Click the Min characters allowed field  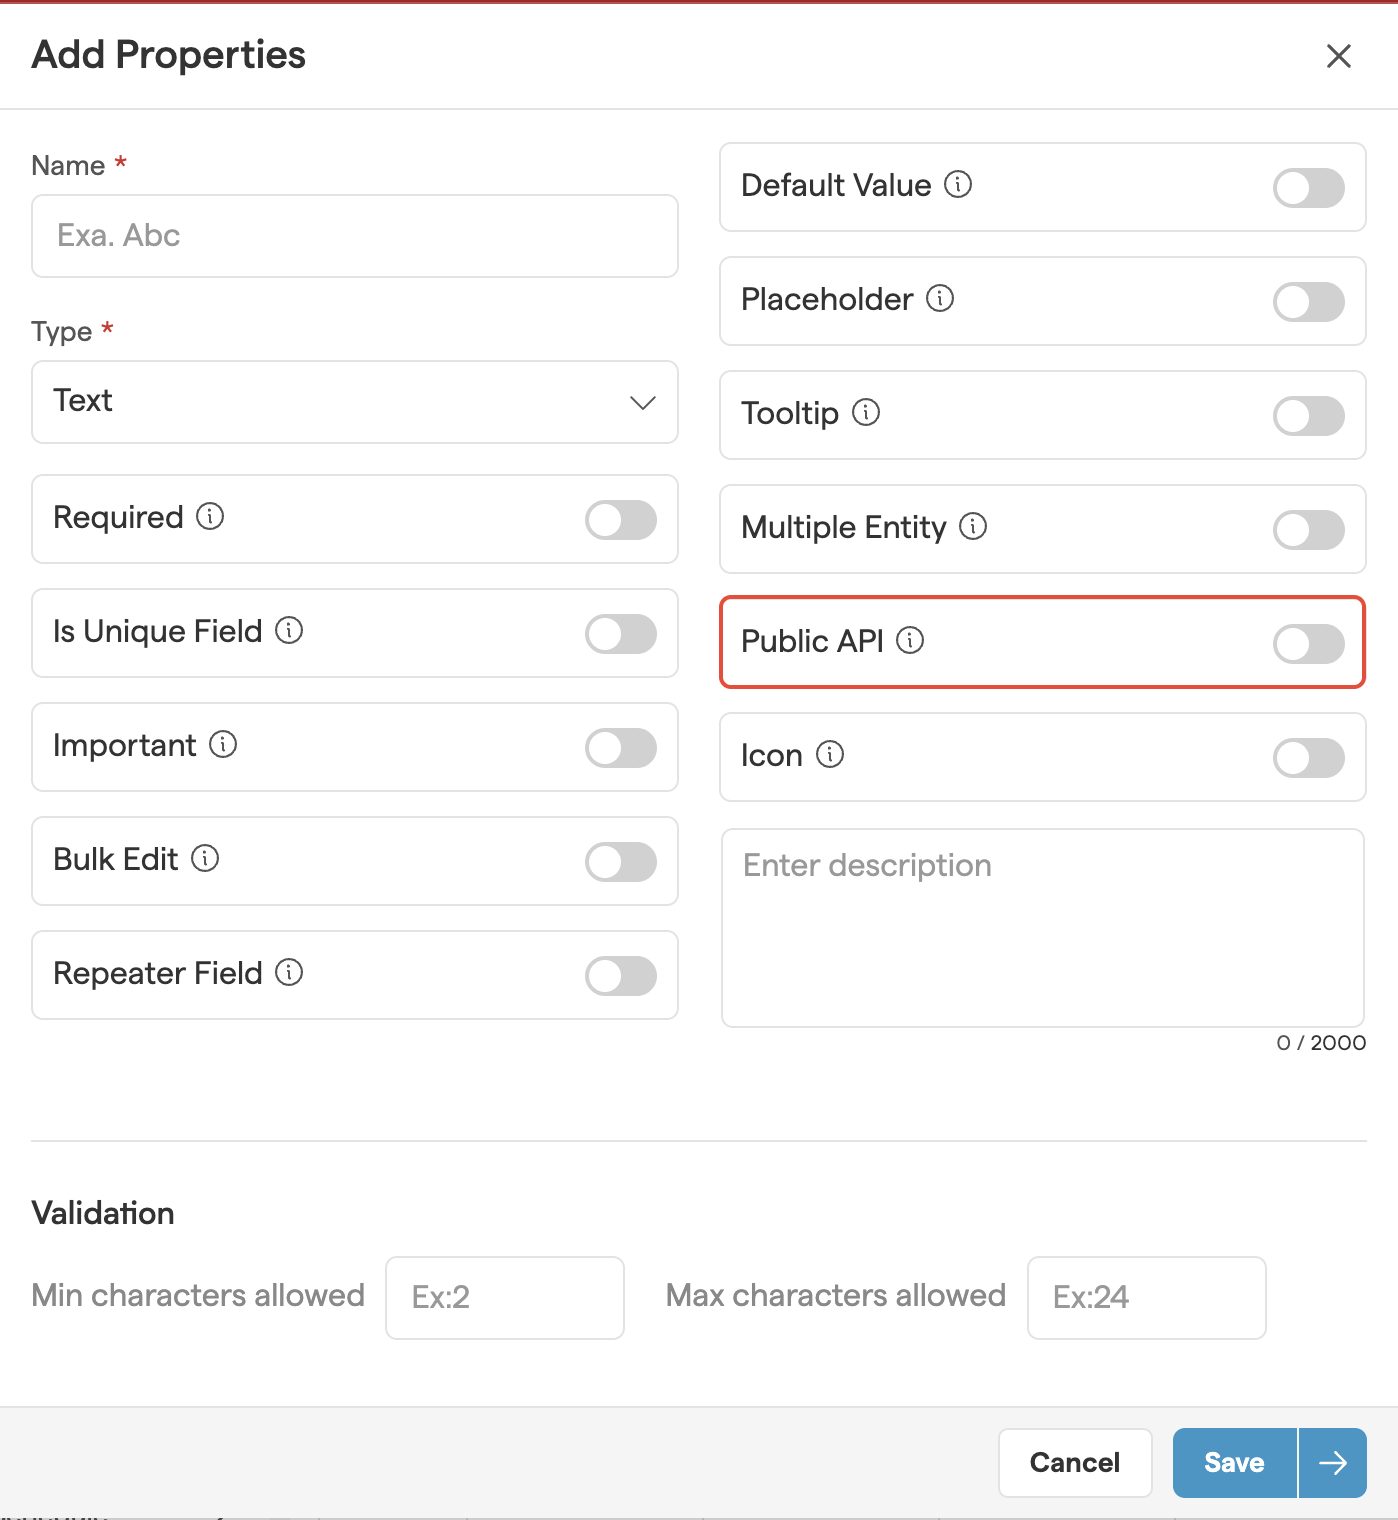tap(505, 1298)
